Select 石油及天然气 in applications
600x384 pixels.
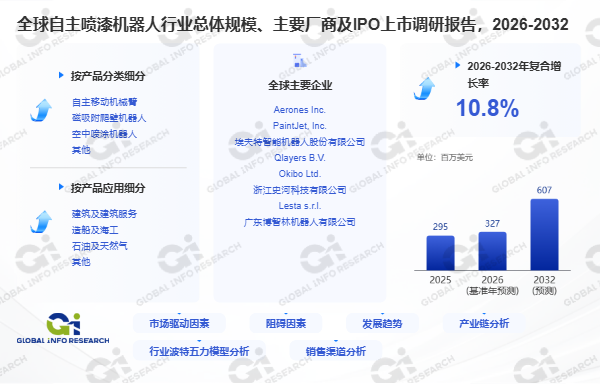[x=100, y=246]
